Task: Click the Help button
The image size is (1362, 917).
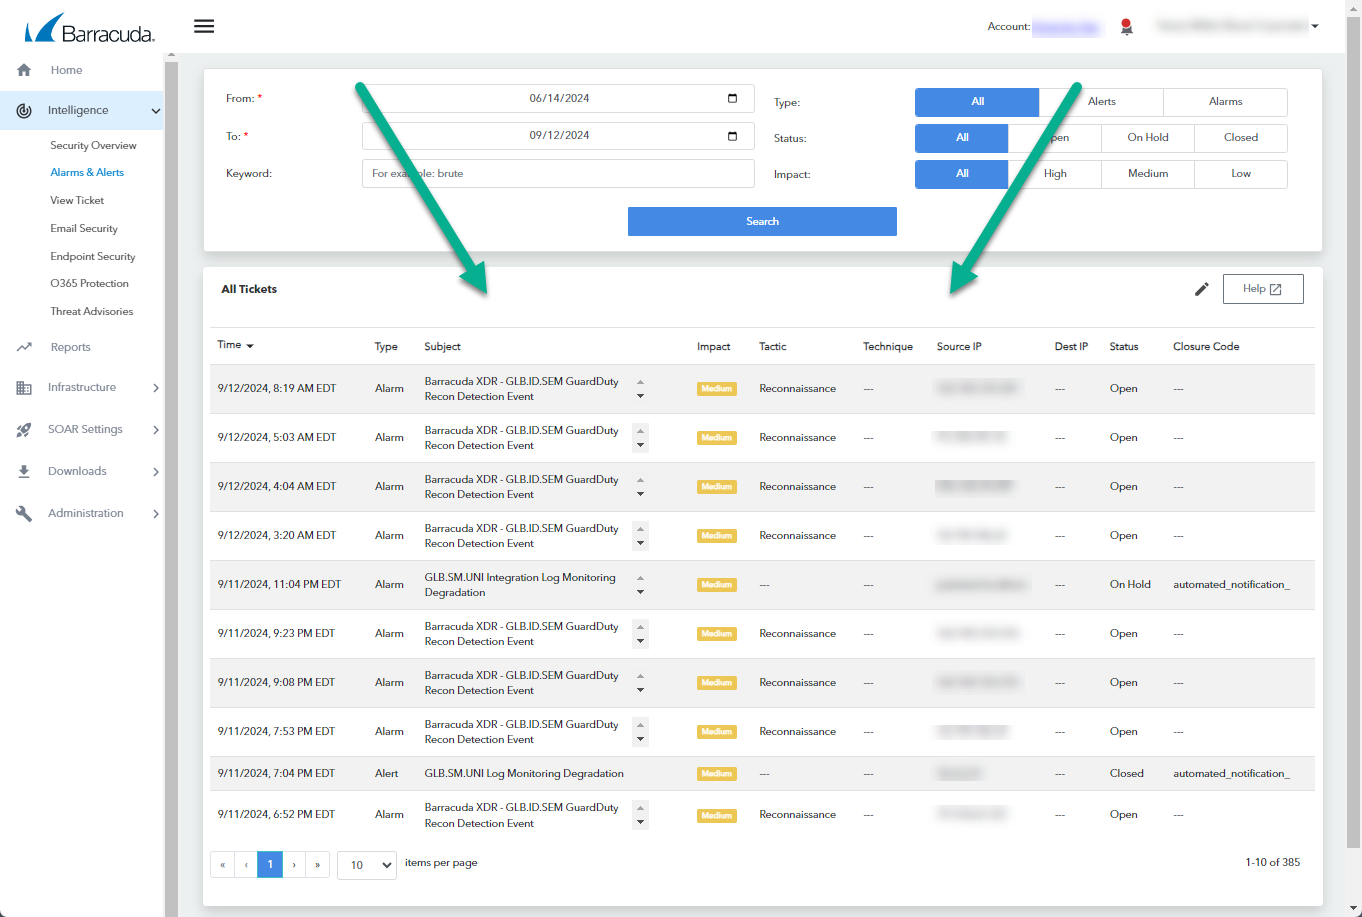Action: click(x=1263, y=289)
